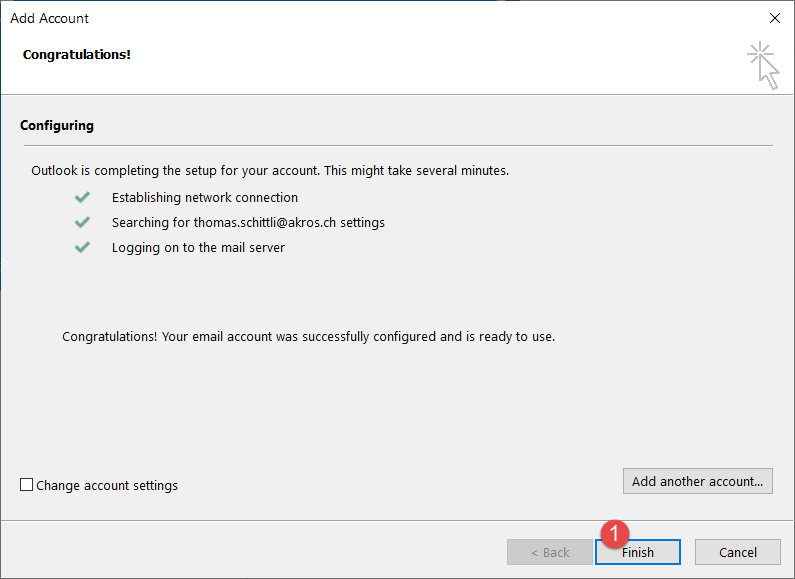Click the red number 1 badge
795x579 pixels.
(x=616, y=532)
